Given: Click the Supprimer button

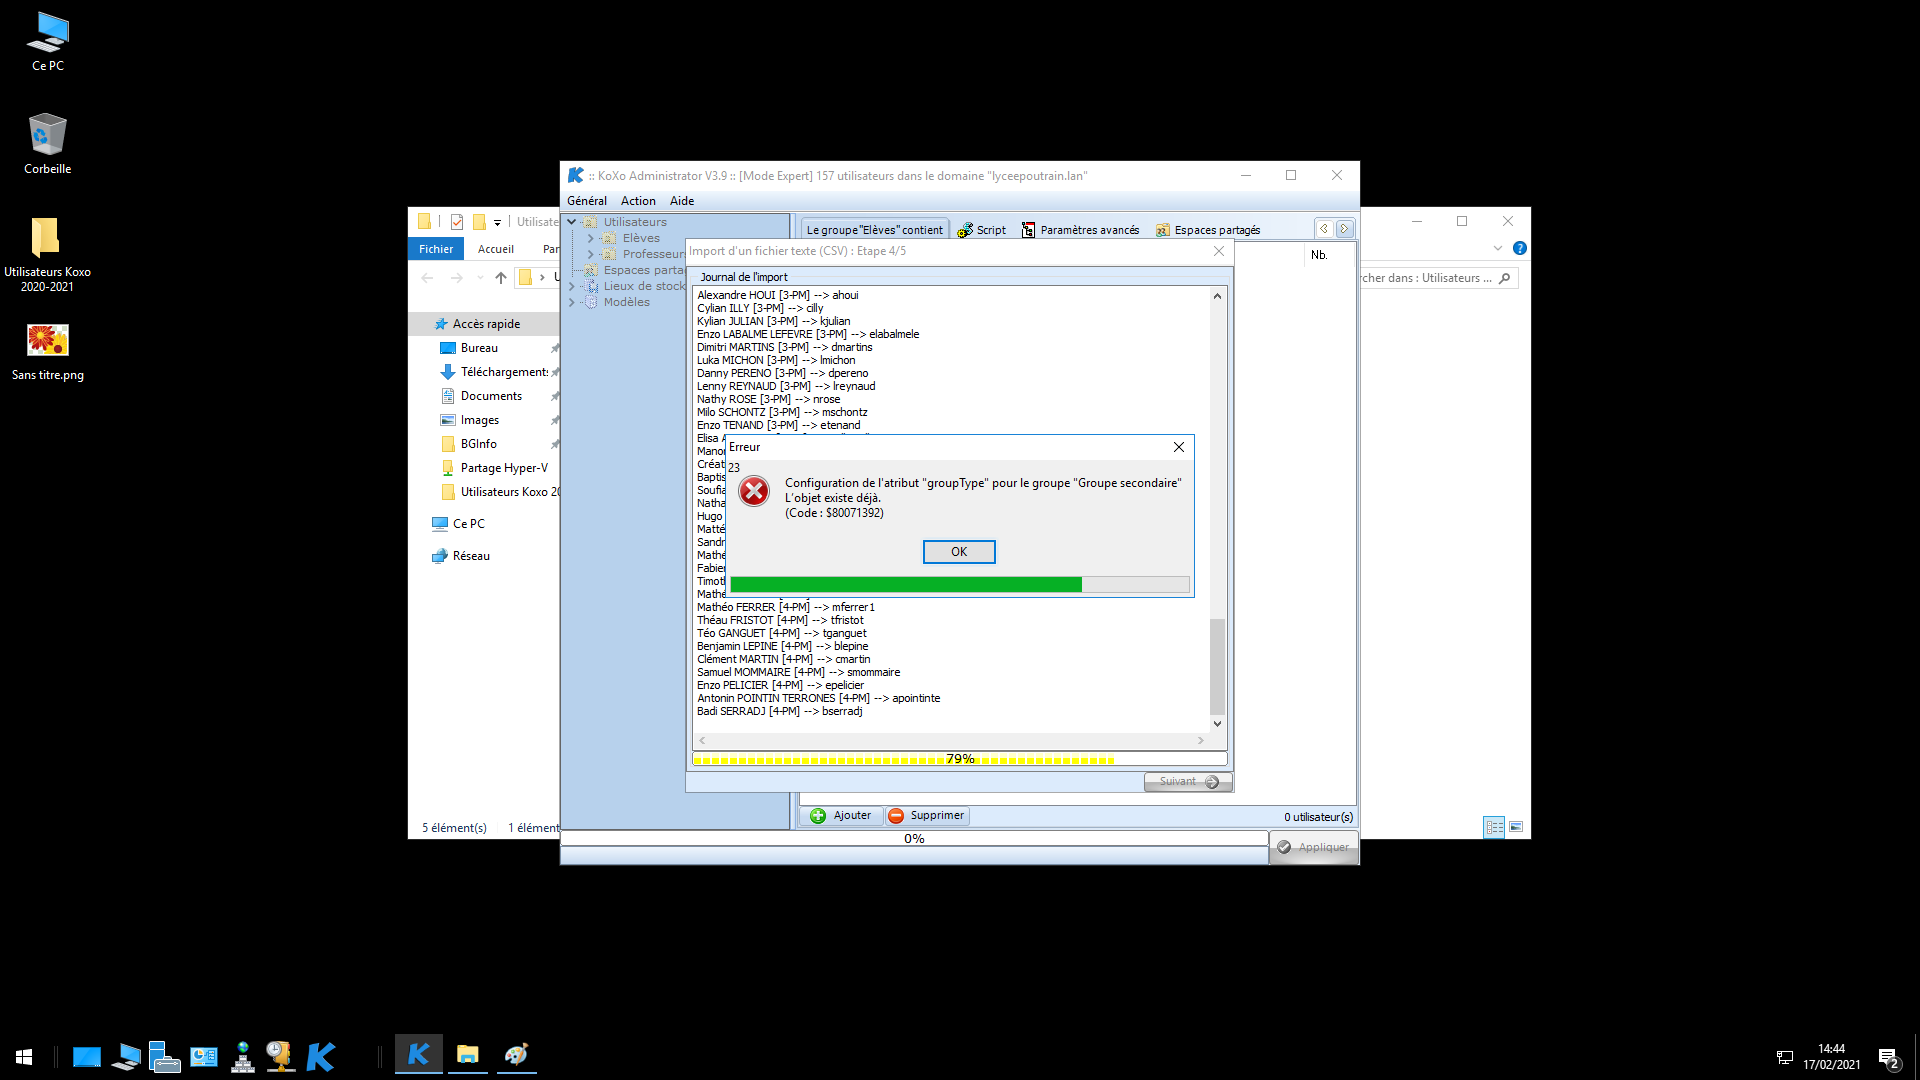Looking at the screenshot, I should tap(927, 816).
